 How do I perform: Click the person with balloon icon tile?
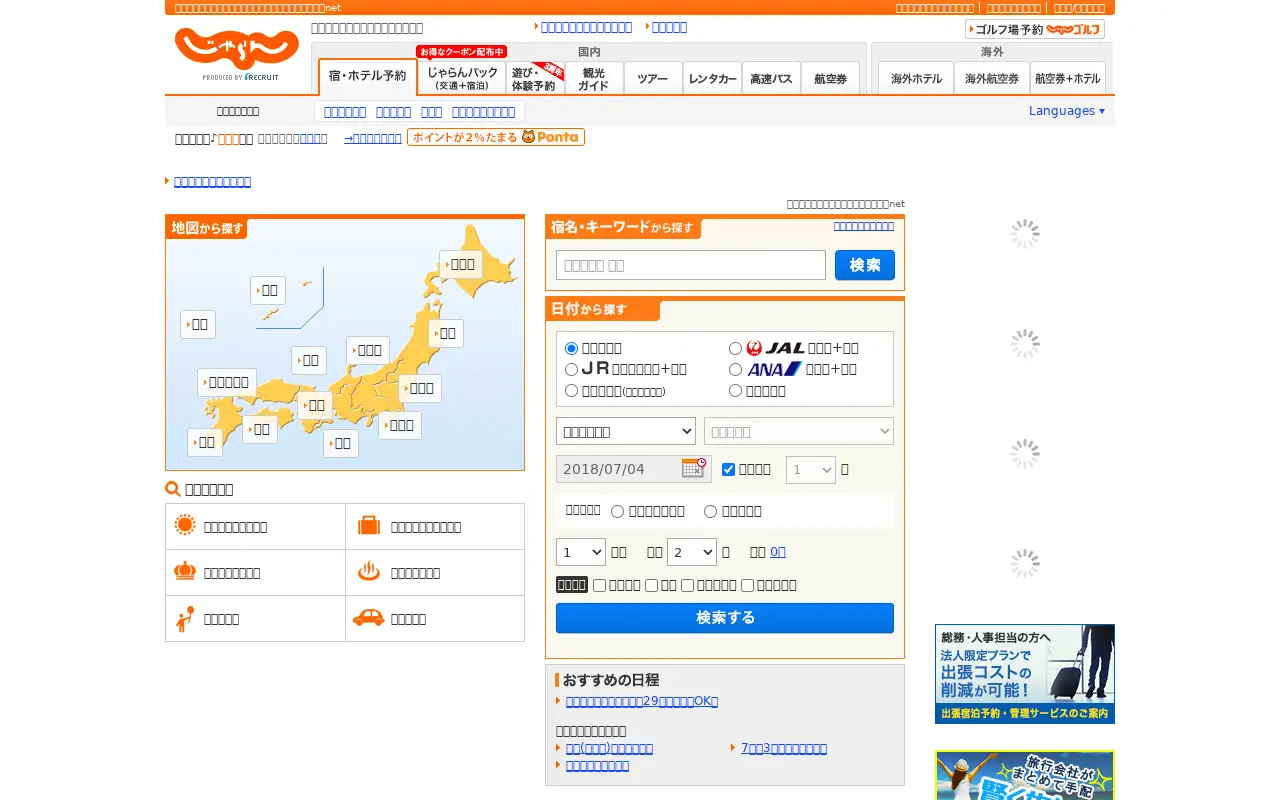pyautogui.click(x=256, y=619)
